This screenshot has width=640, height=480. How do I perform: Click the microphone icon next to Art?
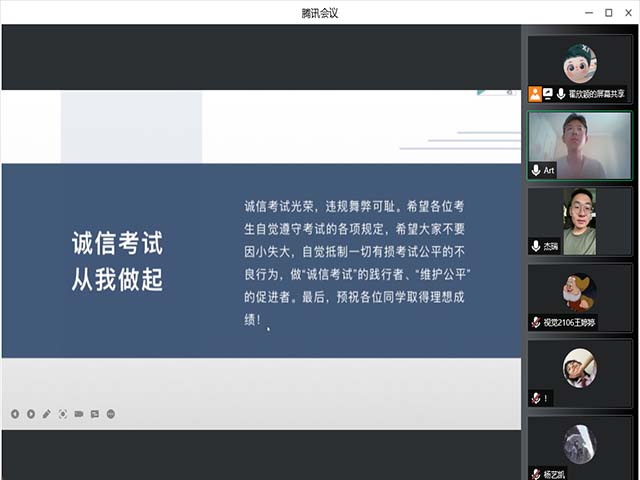[x=536, y=170]
